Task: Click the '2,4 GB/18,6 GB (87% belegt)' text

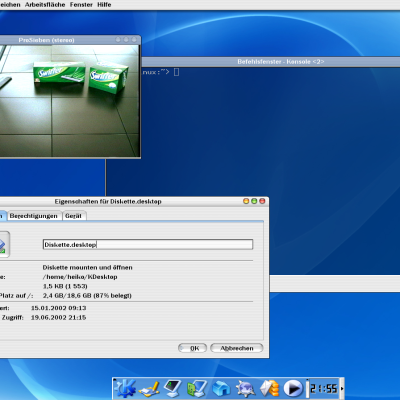Action: pos(87,296)
